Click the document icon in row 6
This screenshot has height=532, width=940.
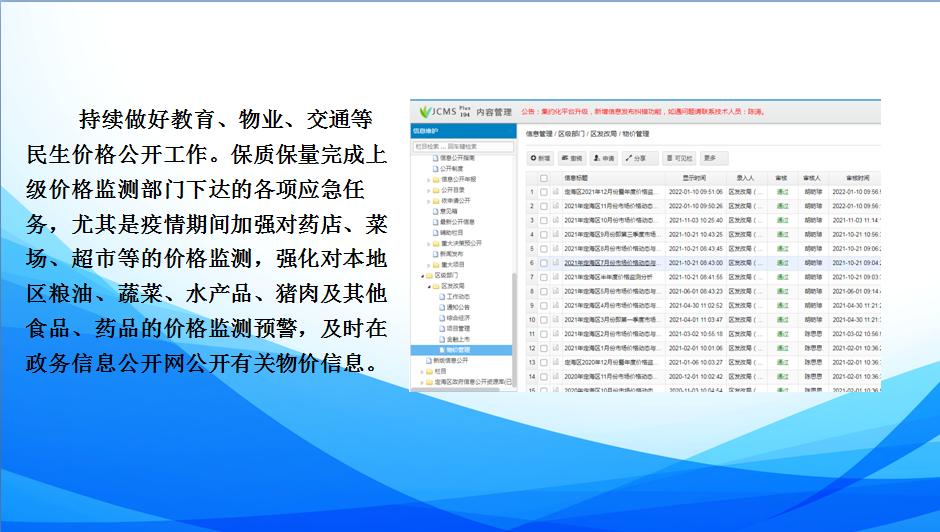tap(556, 263)
